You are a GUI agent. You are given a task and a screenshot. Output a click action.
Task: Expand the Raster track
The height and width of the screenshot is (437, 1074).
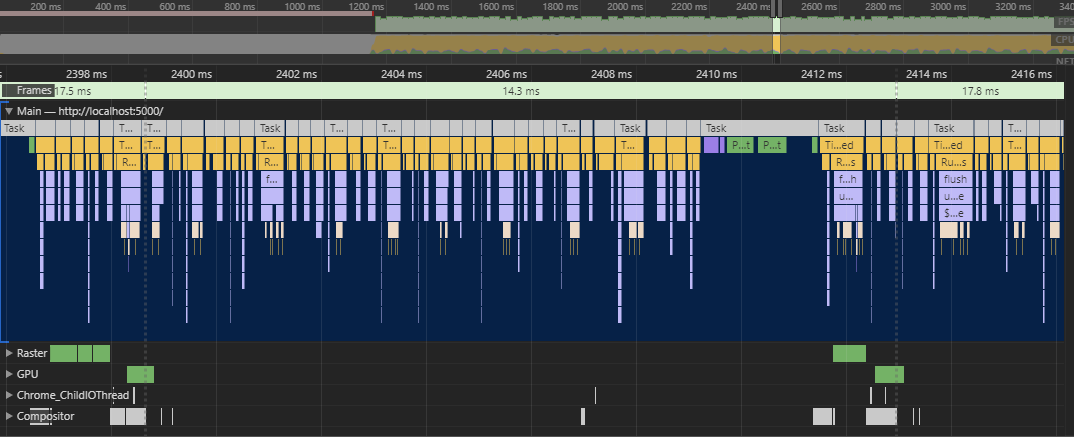pyautogui.click(x=9, y=353)
